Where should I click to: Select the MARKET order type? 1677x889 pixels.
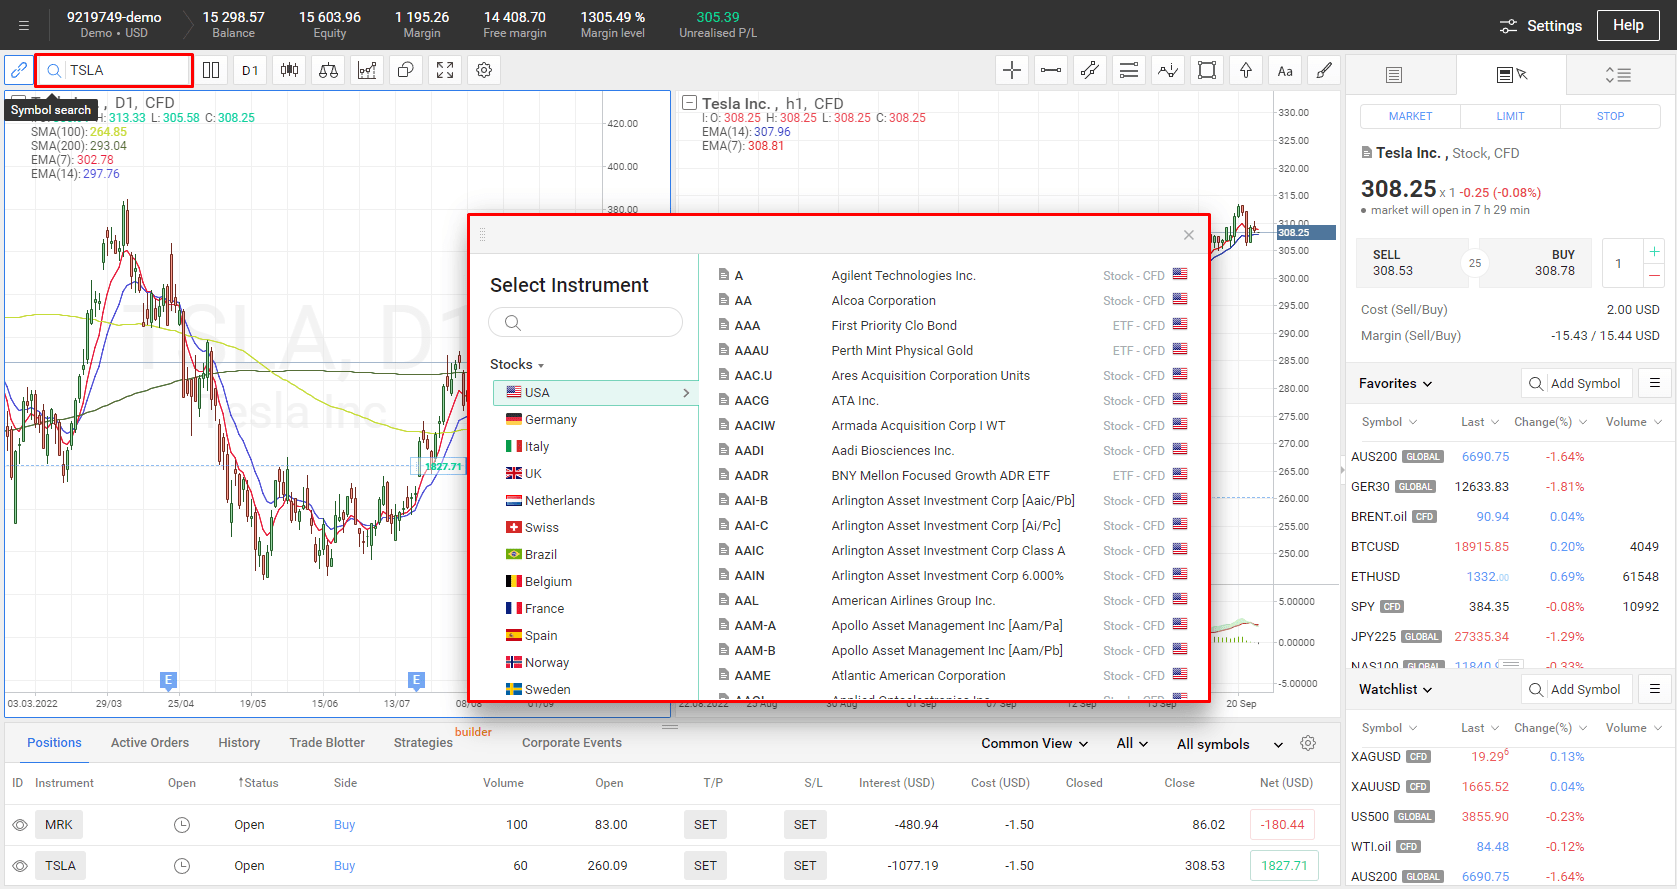coord(1410,116)
